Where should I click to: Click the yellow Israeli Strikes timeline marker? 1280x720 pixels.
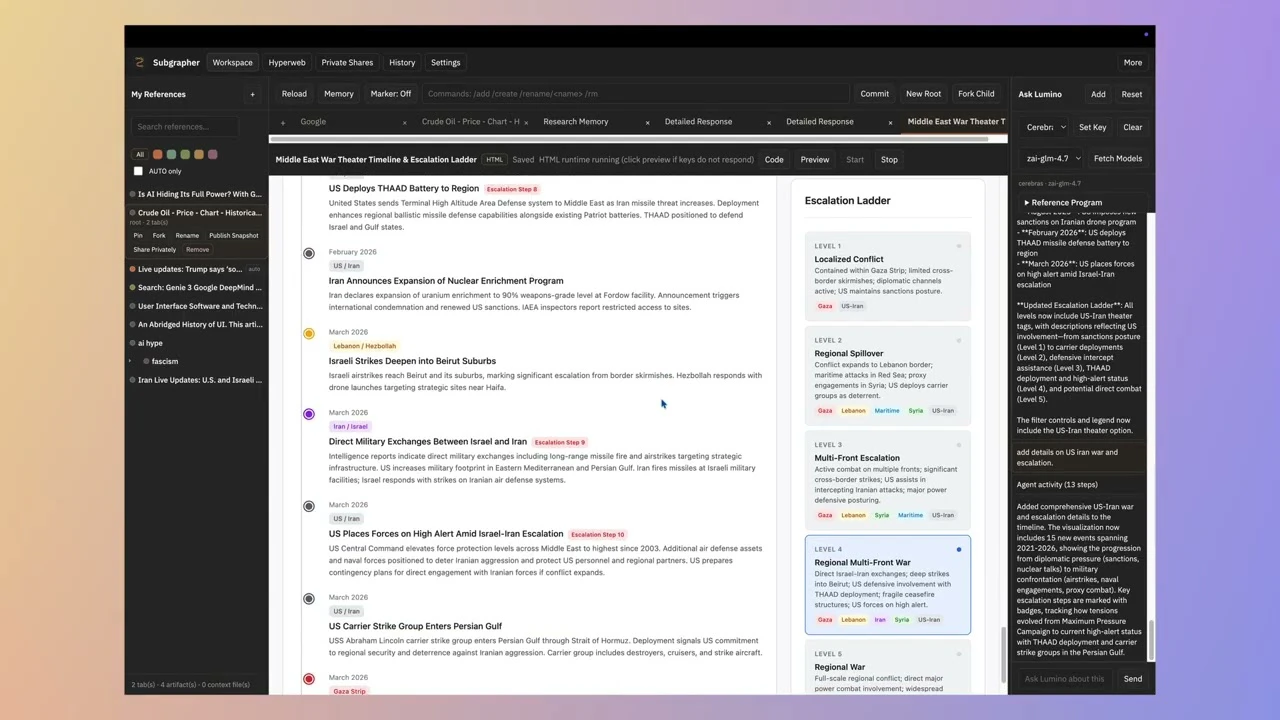coord(309,333)
